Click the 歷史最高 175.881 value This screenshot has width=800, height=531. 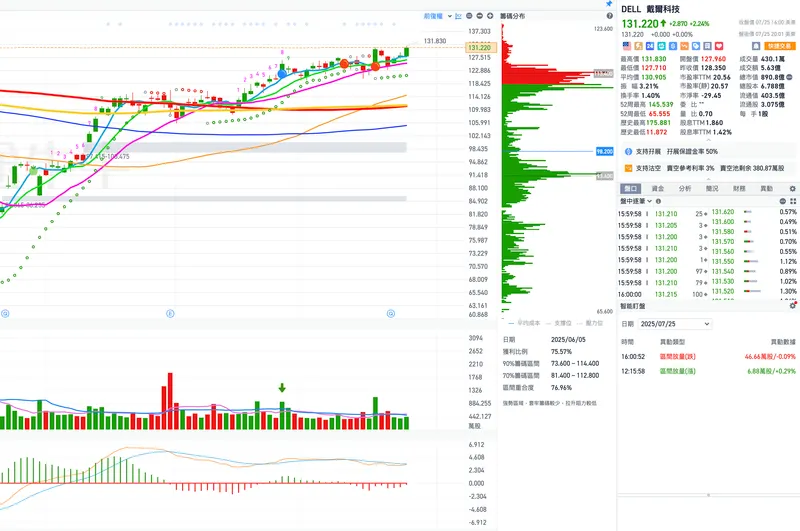click(659, 123)
